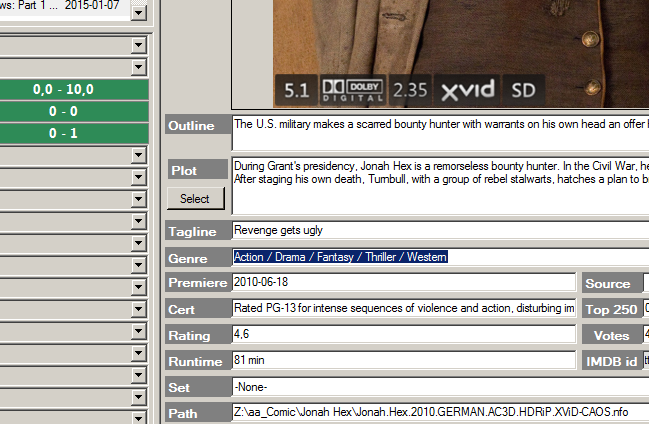Open the dropdown directly below the 0 - 1 bar
649x424 pixels.
(x=138, y=156)
